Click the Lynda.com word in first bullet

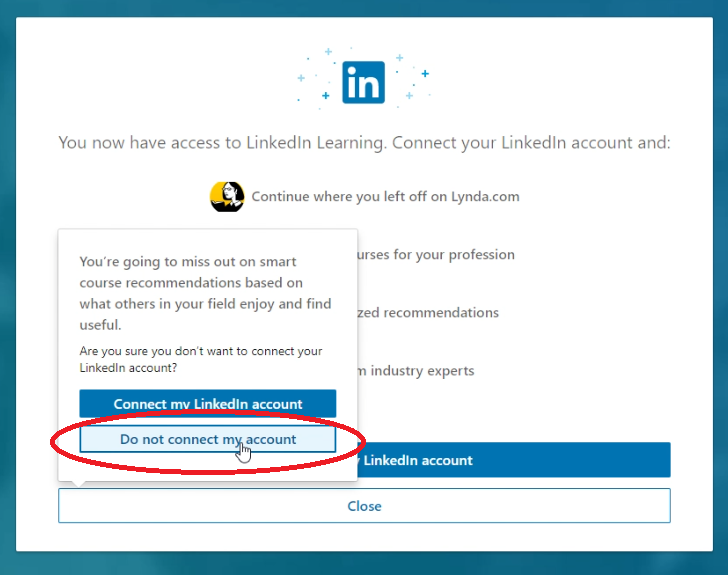coord(485,196)
